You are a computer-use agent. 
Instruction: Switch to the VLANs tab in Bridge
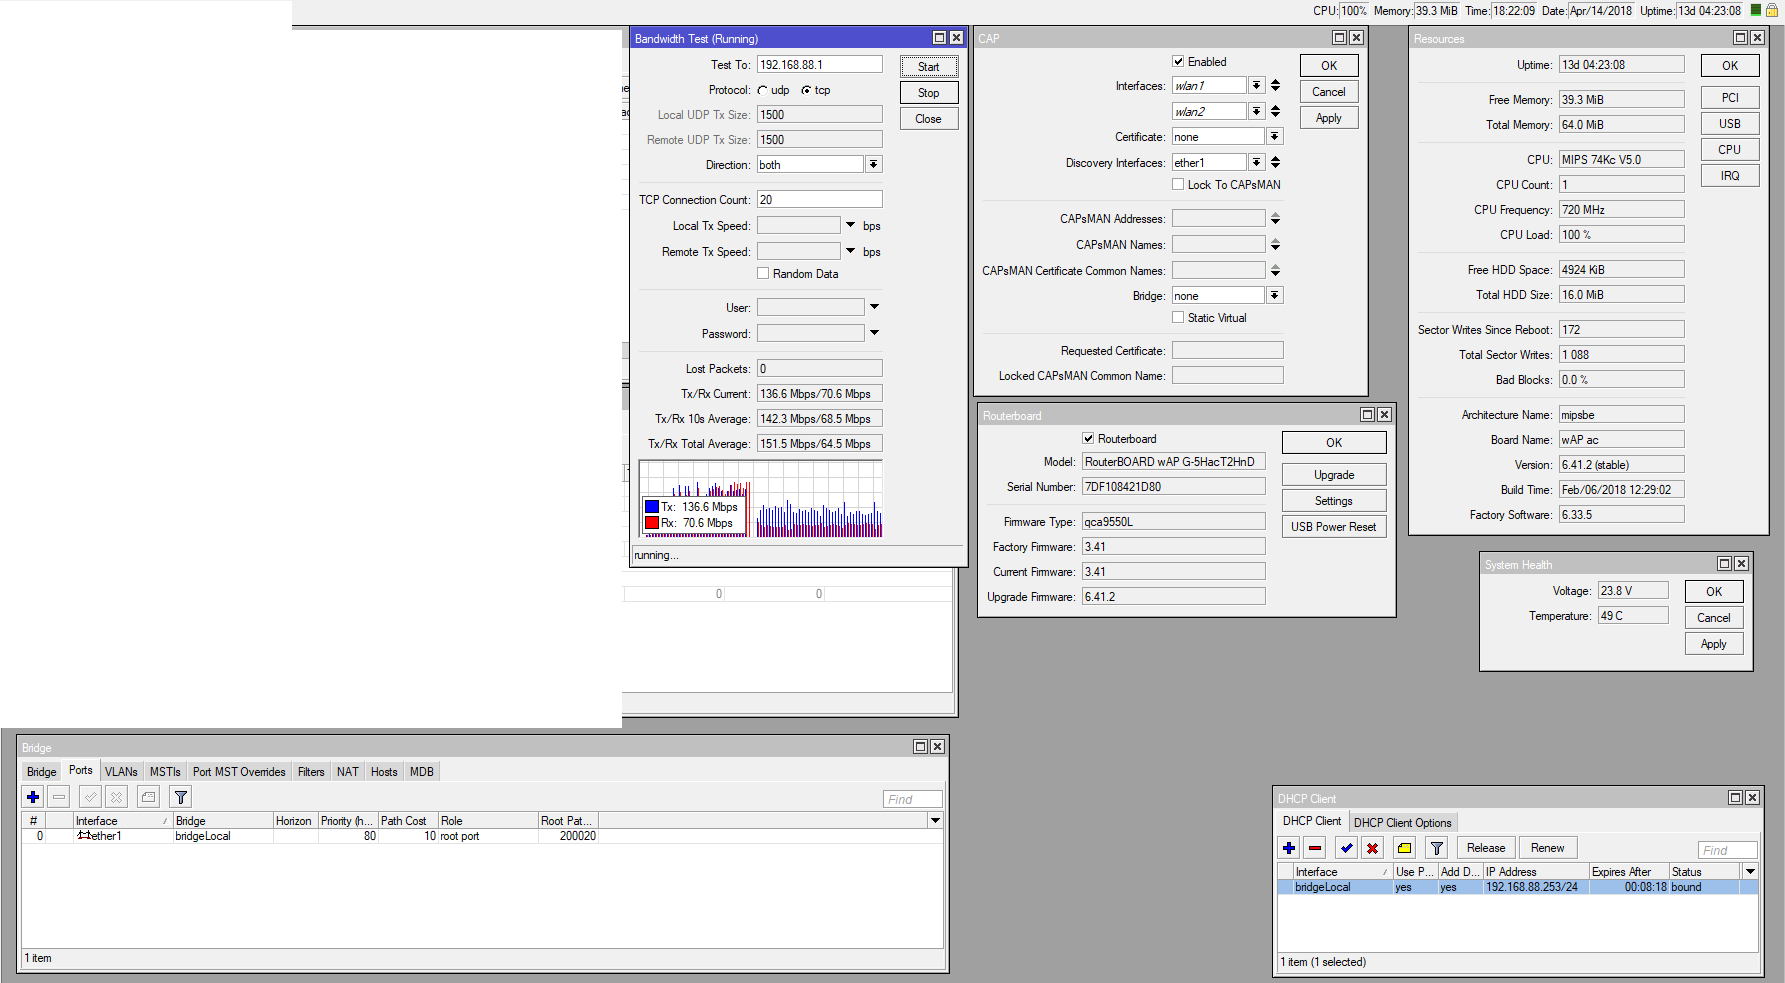pyautogui.click(x=120, y=771)
